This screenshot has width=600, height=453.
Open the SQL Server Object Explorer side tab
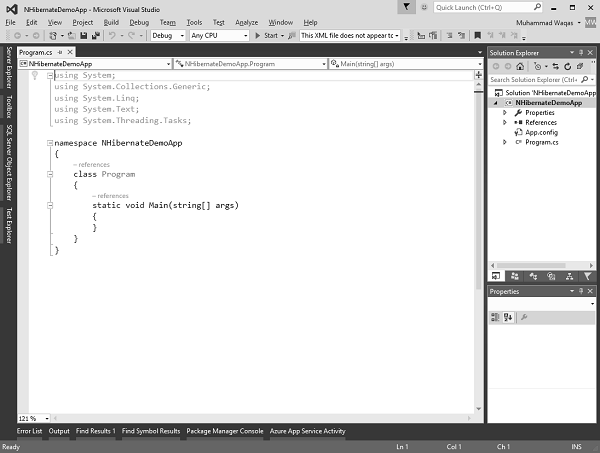(9, 163)
